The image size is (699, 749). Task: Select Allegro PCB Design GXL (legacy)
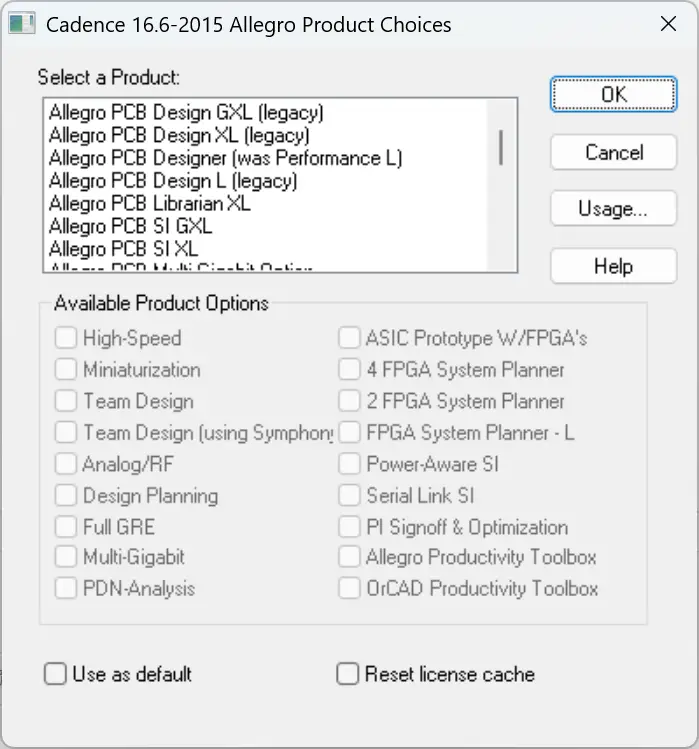click(x=186, y=112)
